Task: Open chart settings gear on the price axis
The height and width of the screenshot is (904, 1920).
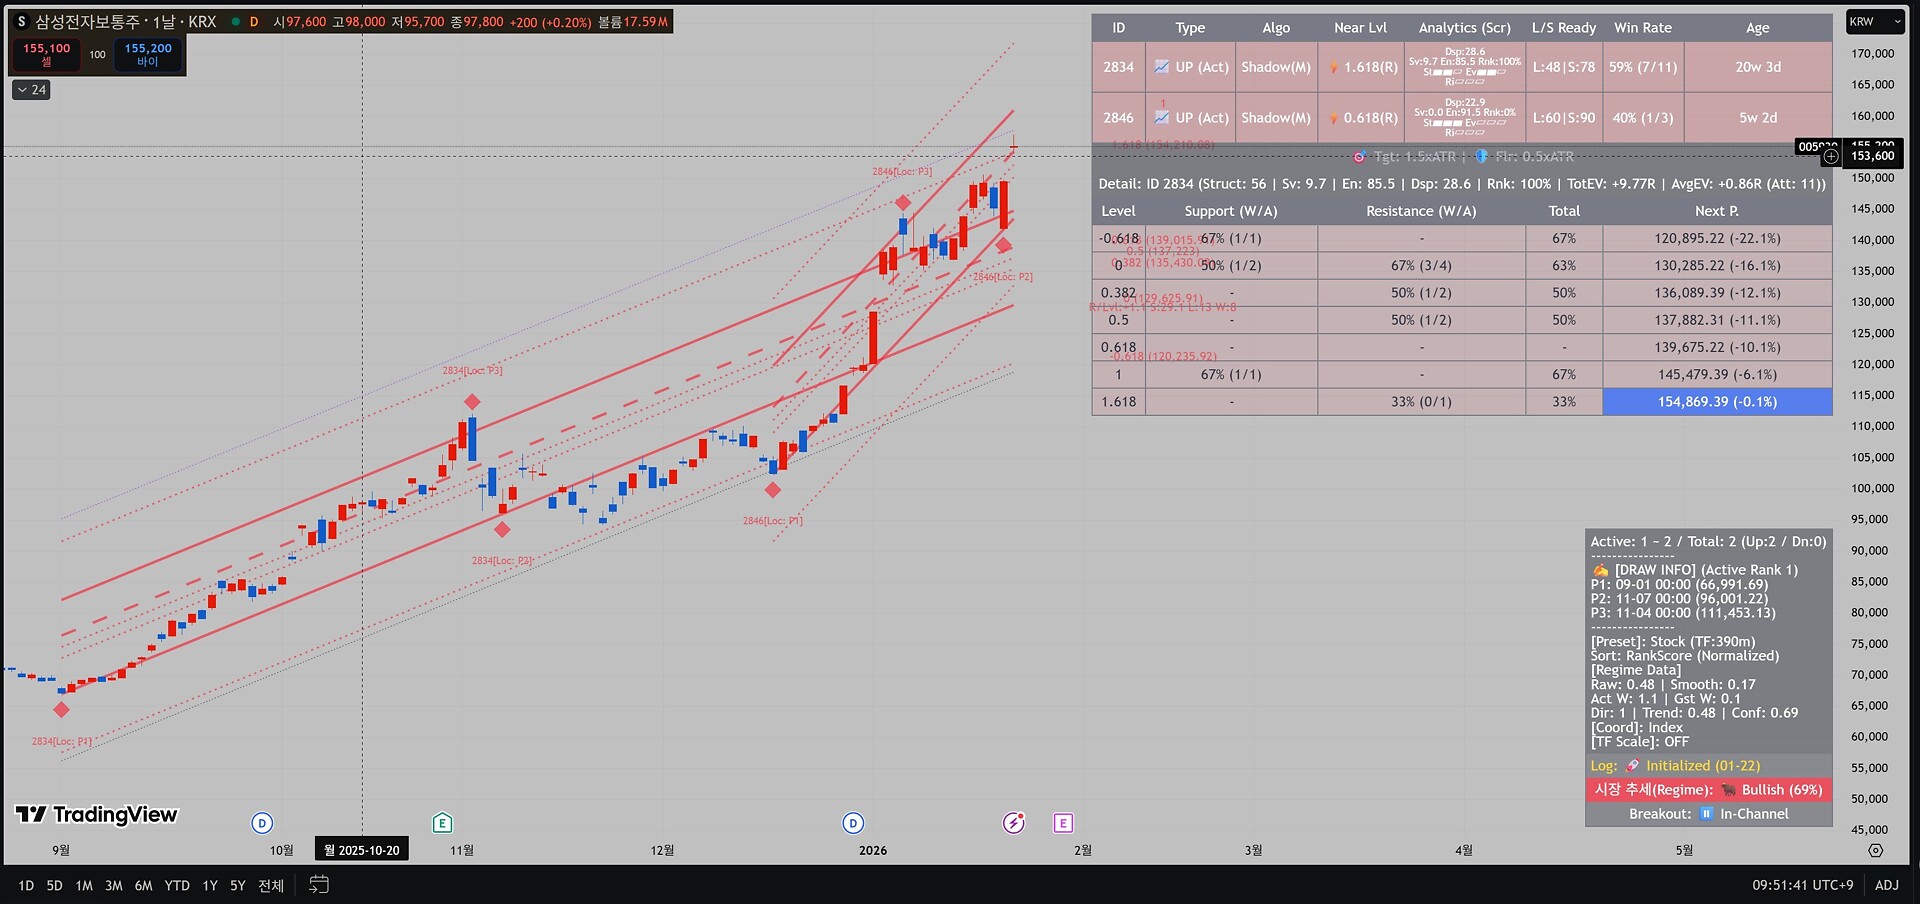Action: tap(1875, 850)
